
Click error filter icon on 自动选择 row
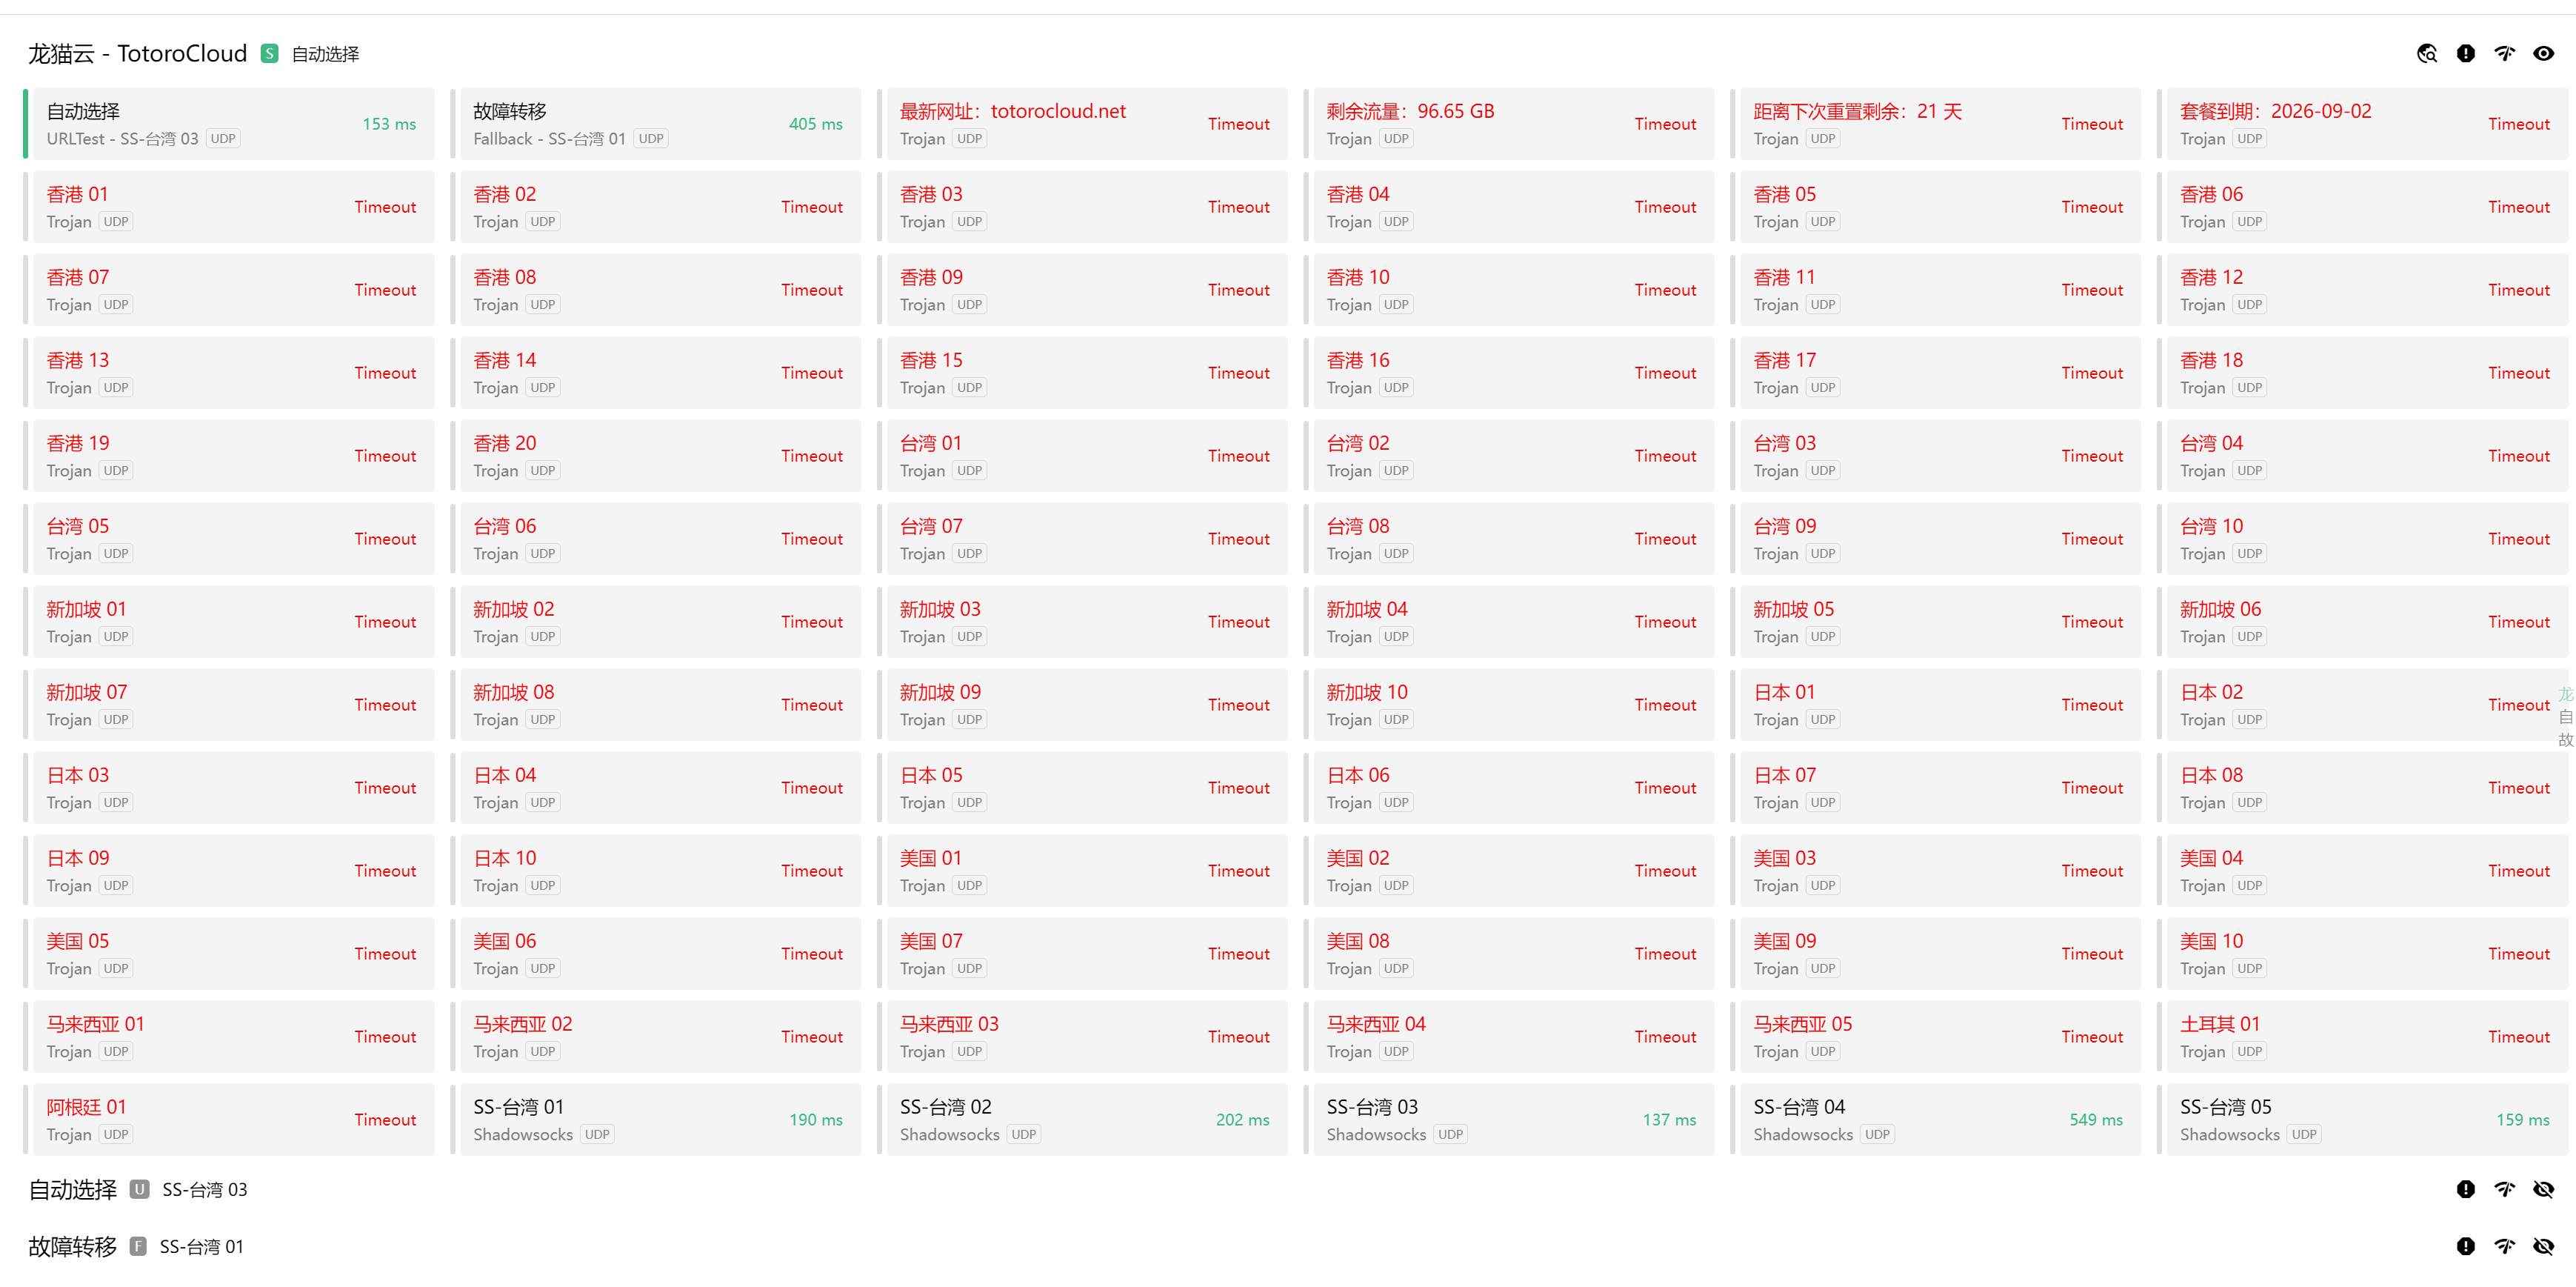(x=2465, y=1189)
